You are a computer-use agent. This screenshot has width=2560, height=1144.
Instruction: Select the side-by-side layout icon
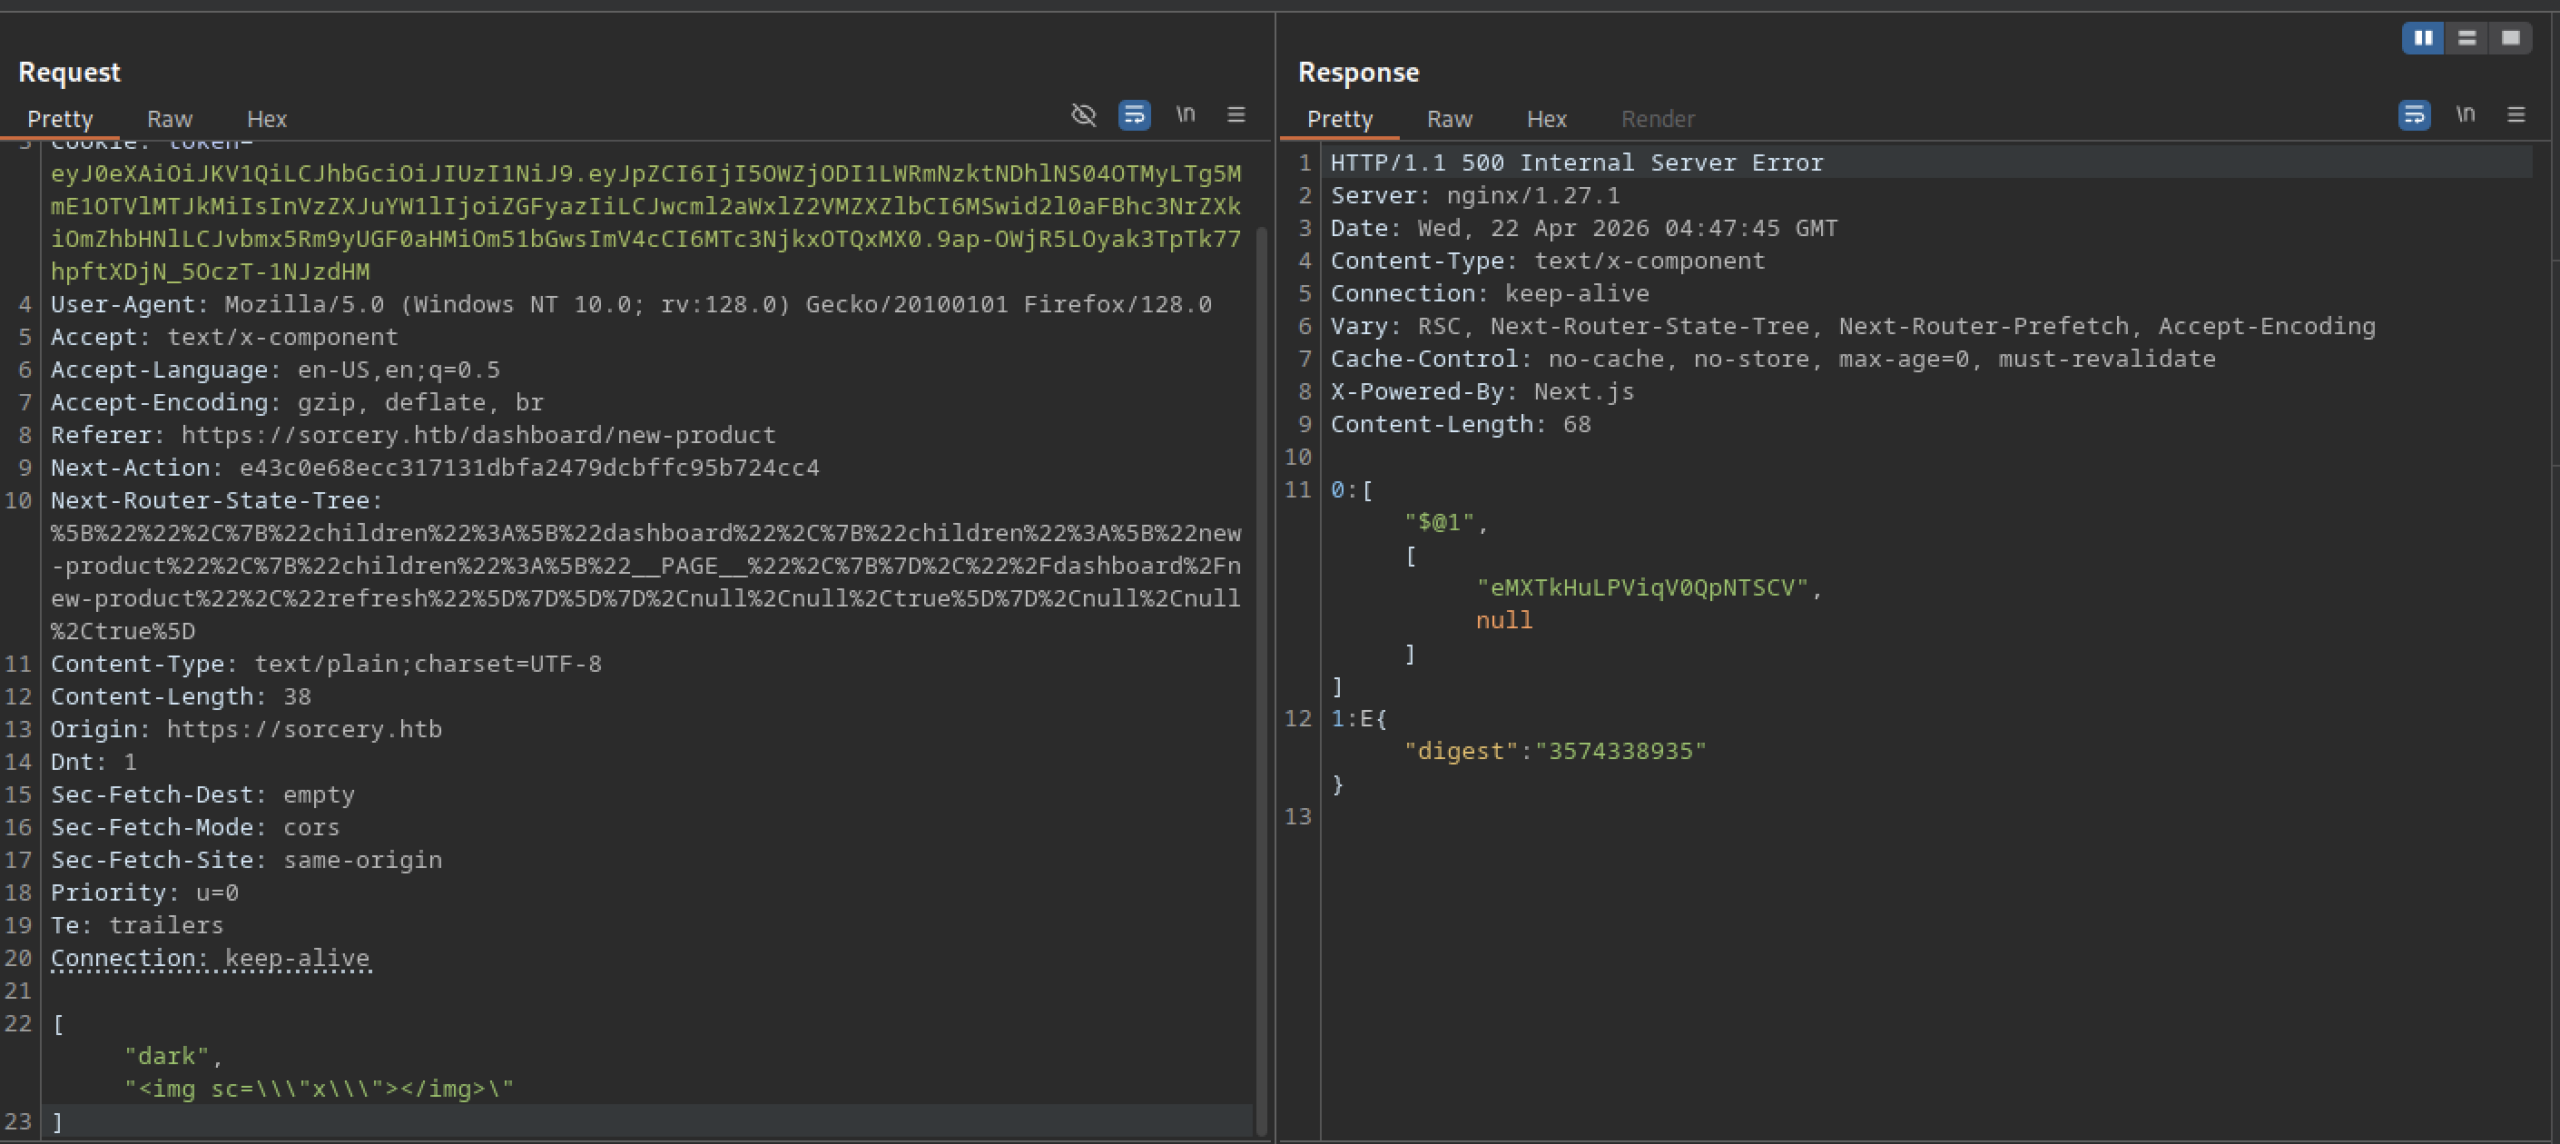2423,38
